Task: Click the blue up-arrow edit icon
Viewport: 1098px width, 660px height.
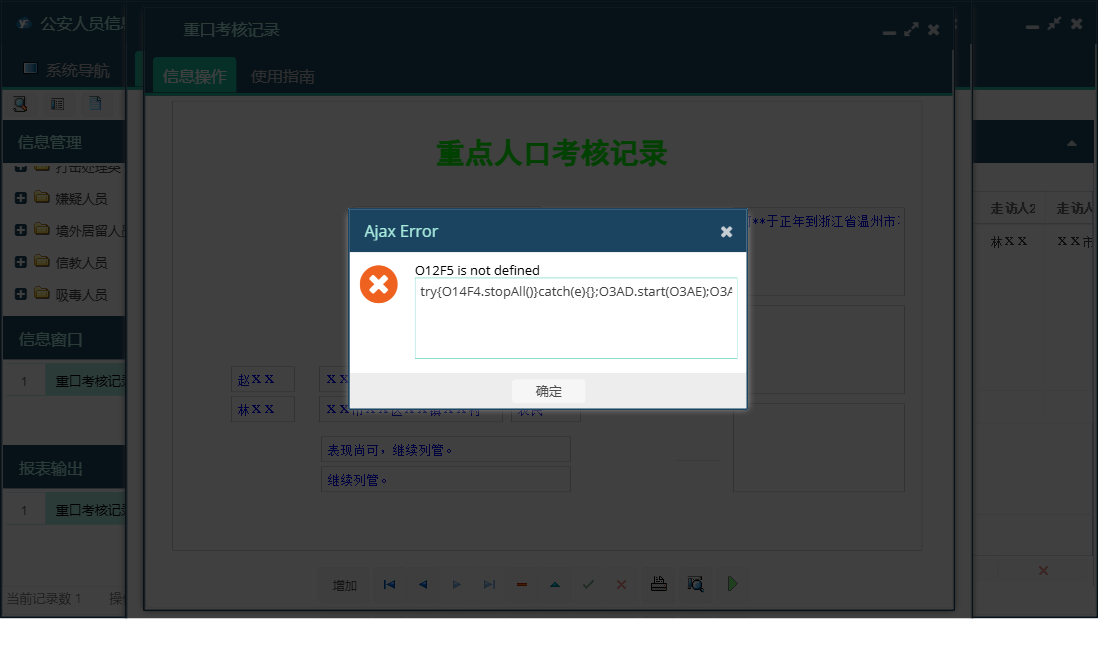Action: click(x=554, y=584)
